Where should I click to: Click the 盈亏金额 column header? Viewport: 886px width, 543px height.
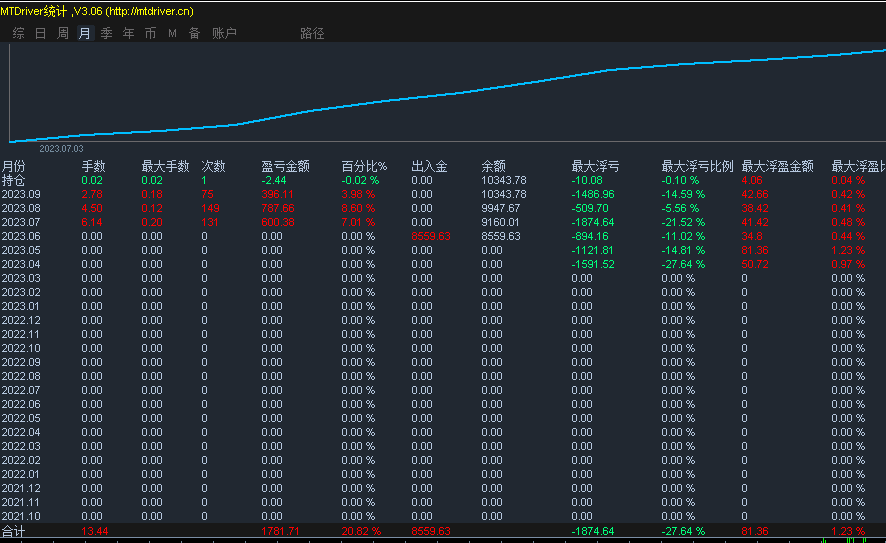(x=285, y=166)
